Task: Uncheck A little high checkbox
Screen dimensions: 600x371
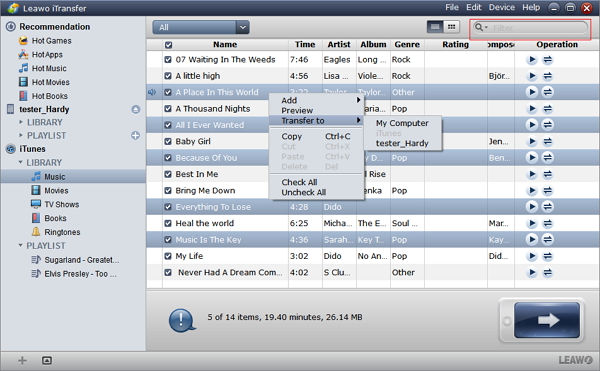Action: [x=168, y=76]
